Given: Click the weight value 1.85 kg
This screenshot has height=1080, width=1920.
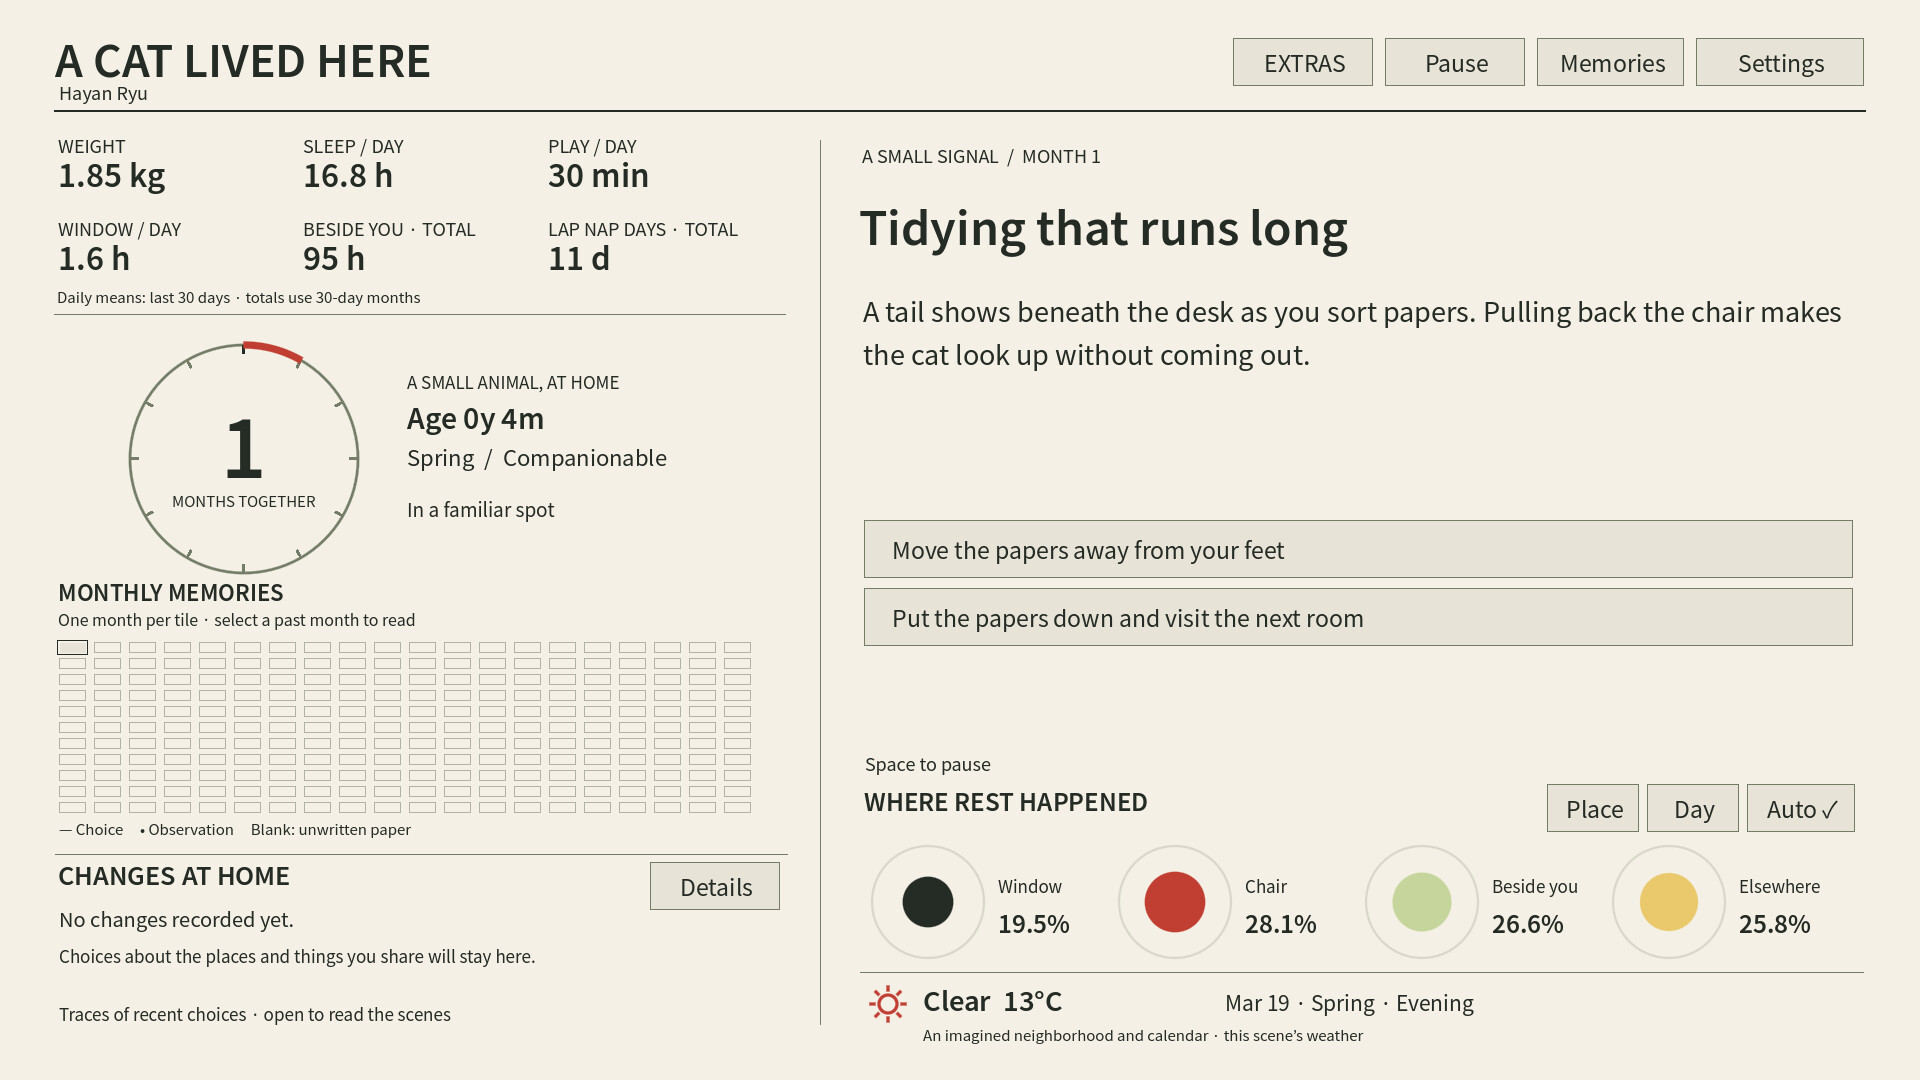Looking at the screenshot, I should (112, 176).
